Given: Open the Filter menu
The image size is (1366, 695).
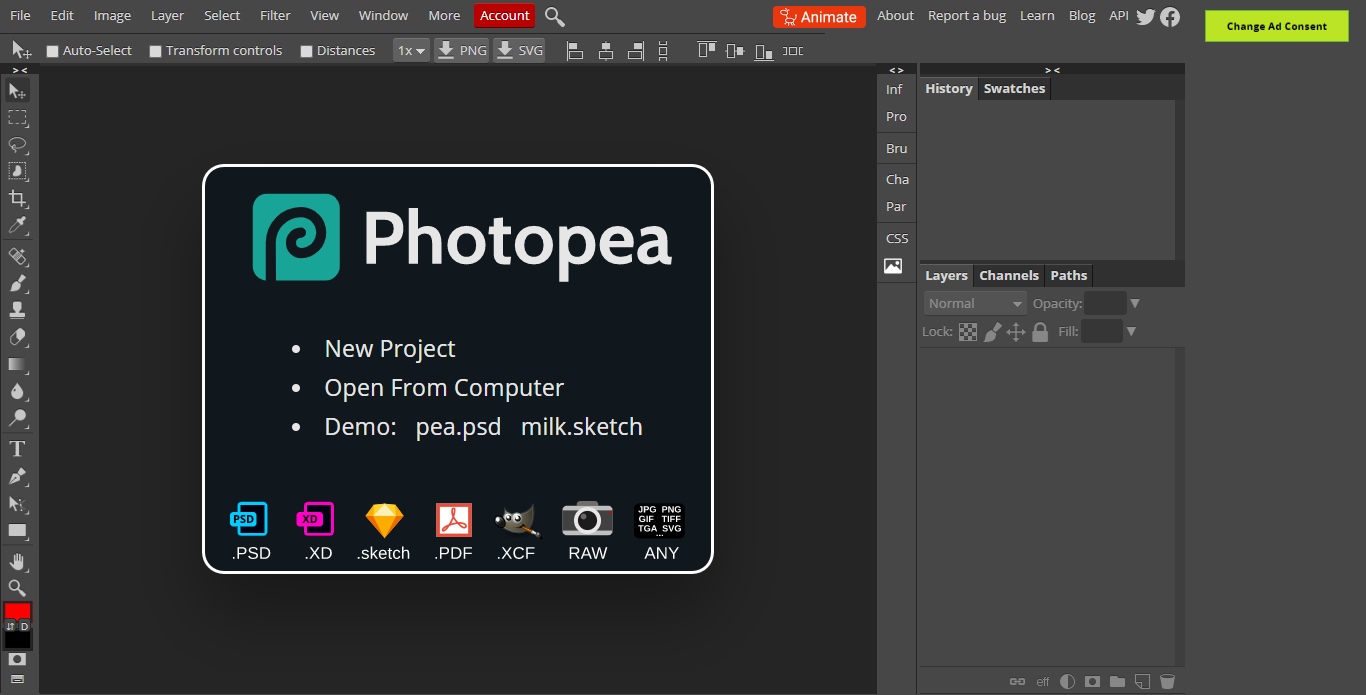Looking at the screenshot, I should point(275,15).
